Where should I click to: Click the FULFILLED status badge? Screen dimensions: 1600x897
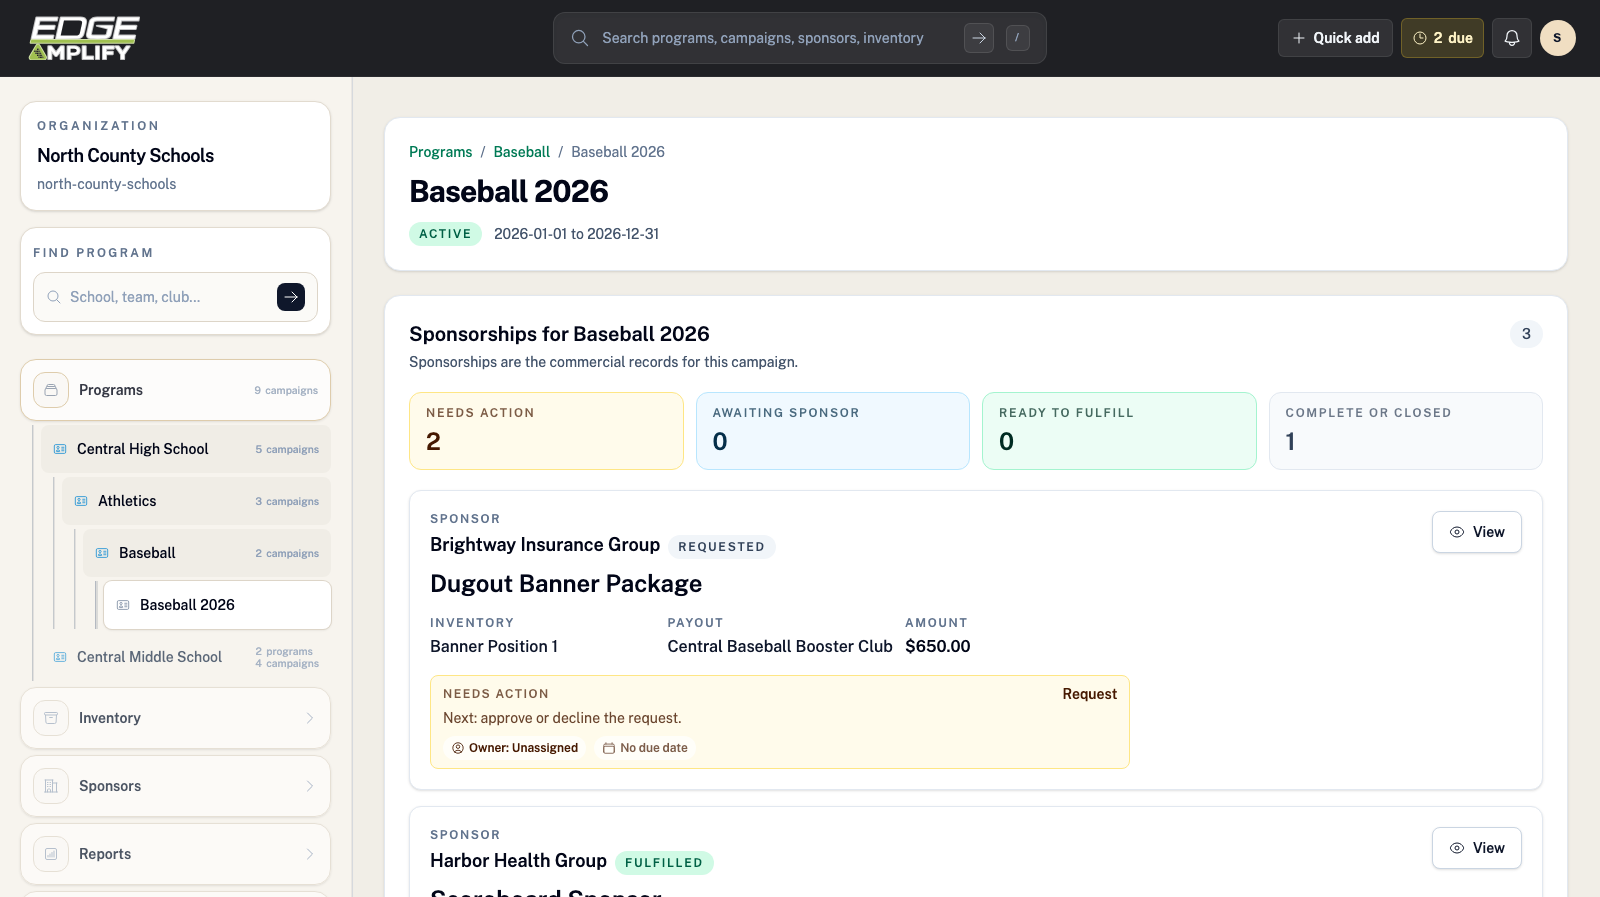click(664, 863)
